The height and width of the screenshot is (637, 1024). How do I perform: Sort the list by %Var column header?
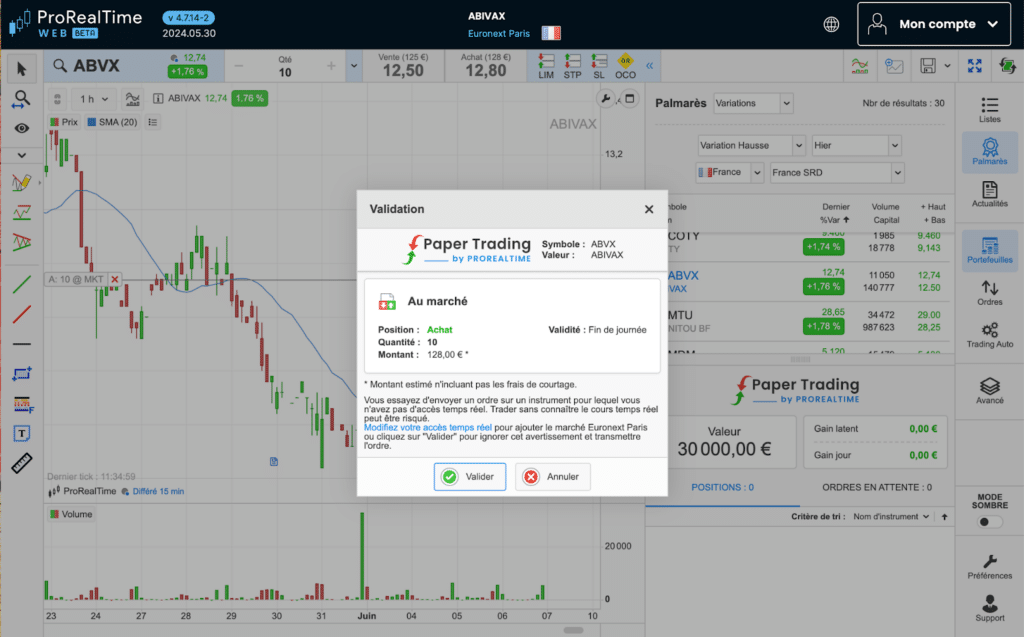(835, 220)
